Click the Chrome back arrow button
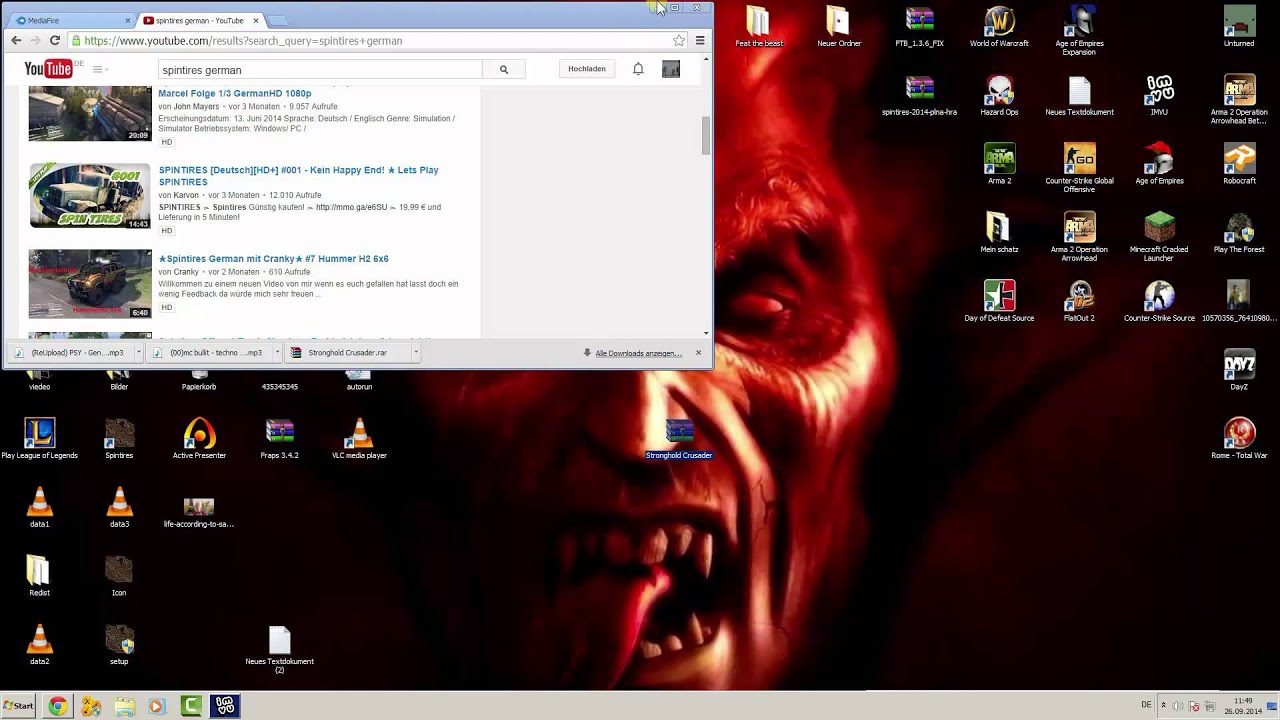This screenshot has height=720, width=1280. point(16,40)
